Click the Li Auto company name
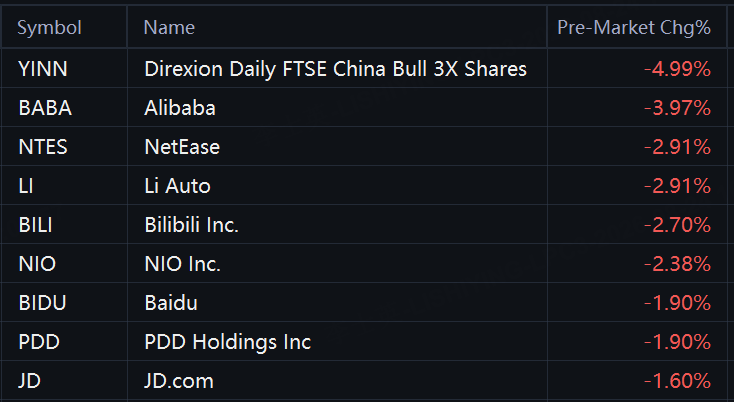 pos(177,186)
